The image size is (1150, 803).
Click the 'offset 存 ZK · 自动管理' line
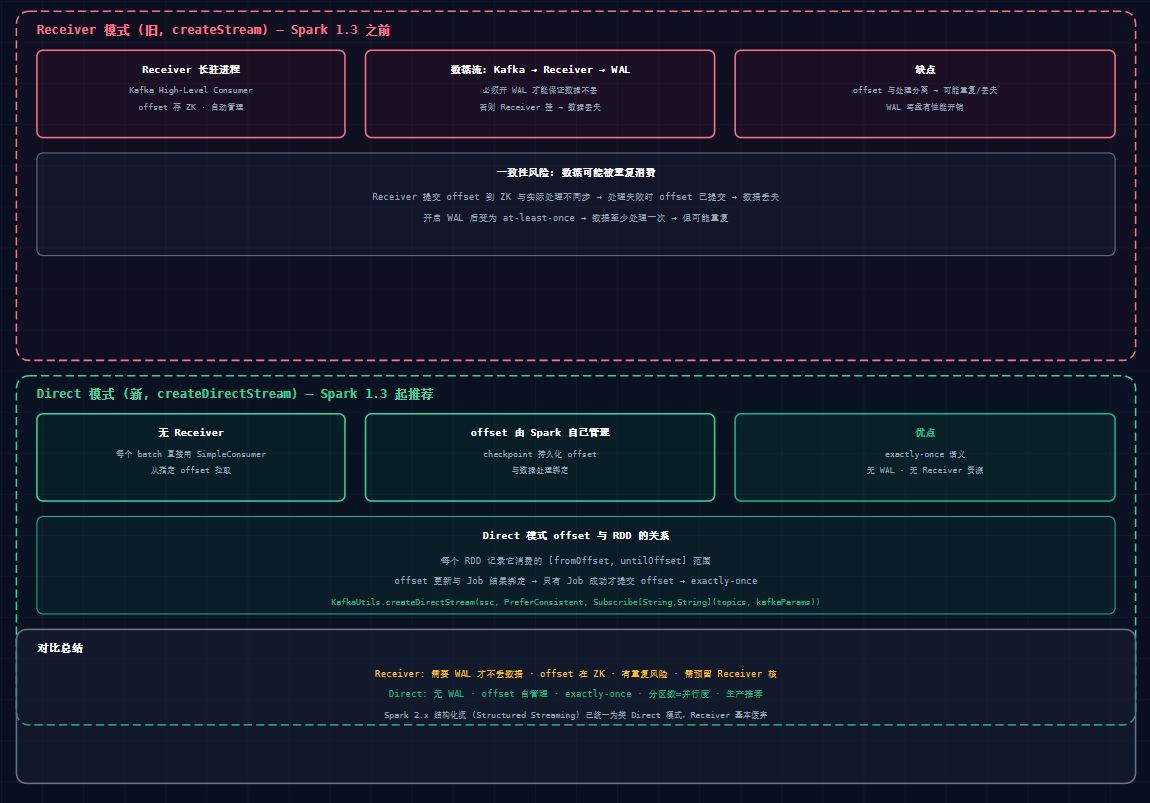(x=191, y=107)
